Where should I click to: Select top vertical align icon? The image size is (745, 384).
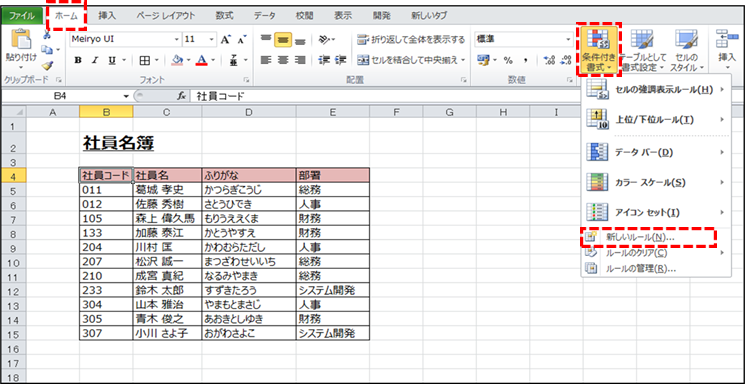(266, 39)
